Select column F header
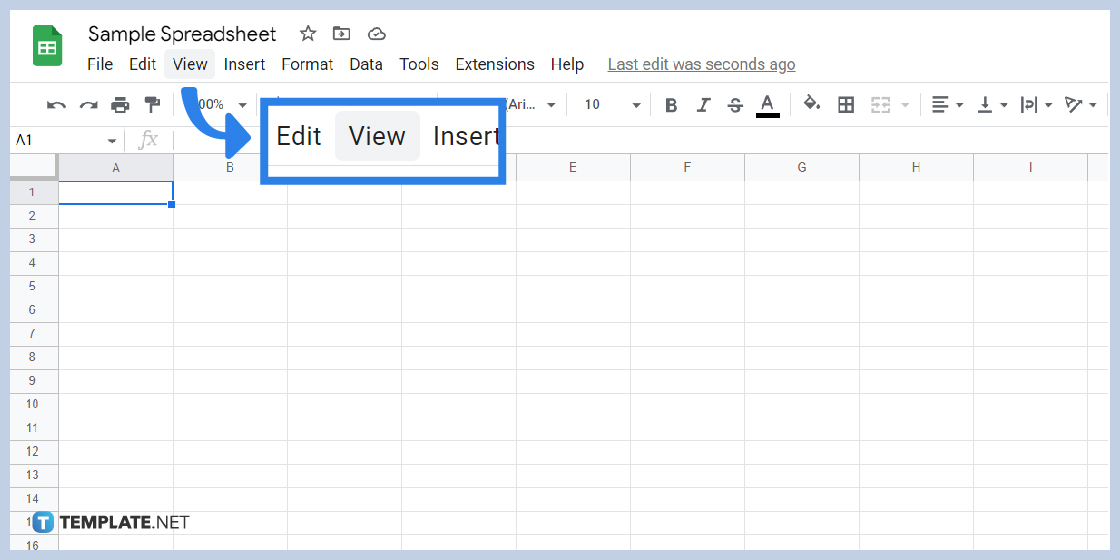Image resolution: width=1120 pixels, height=560 pixels. [687, 167]
